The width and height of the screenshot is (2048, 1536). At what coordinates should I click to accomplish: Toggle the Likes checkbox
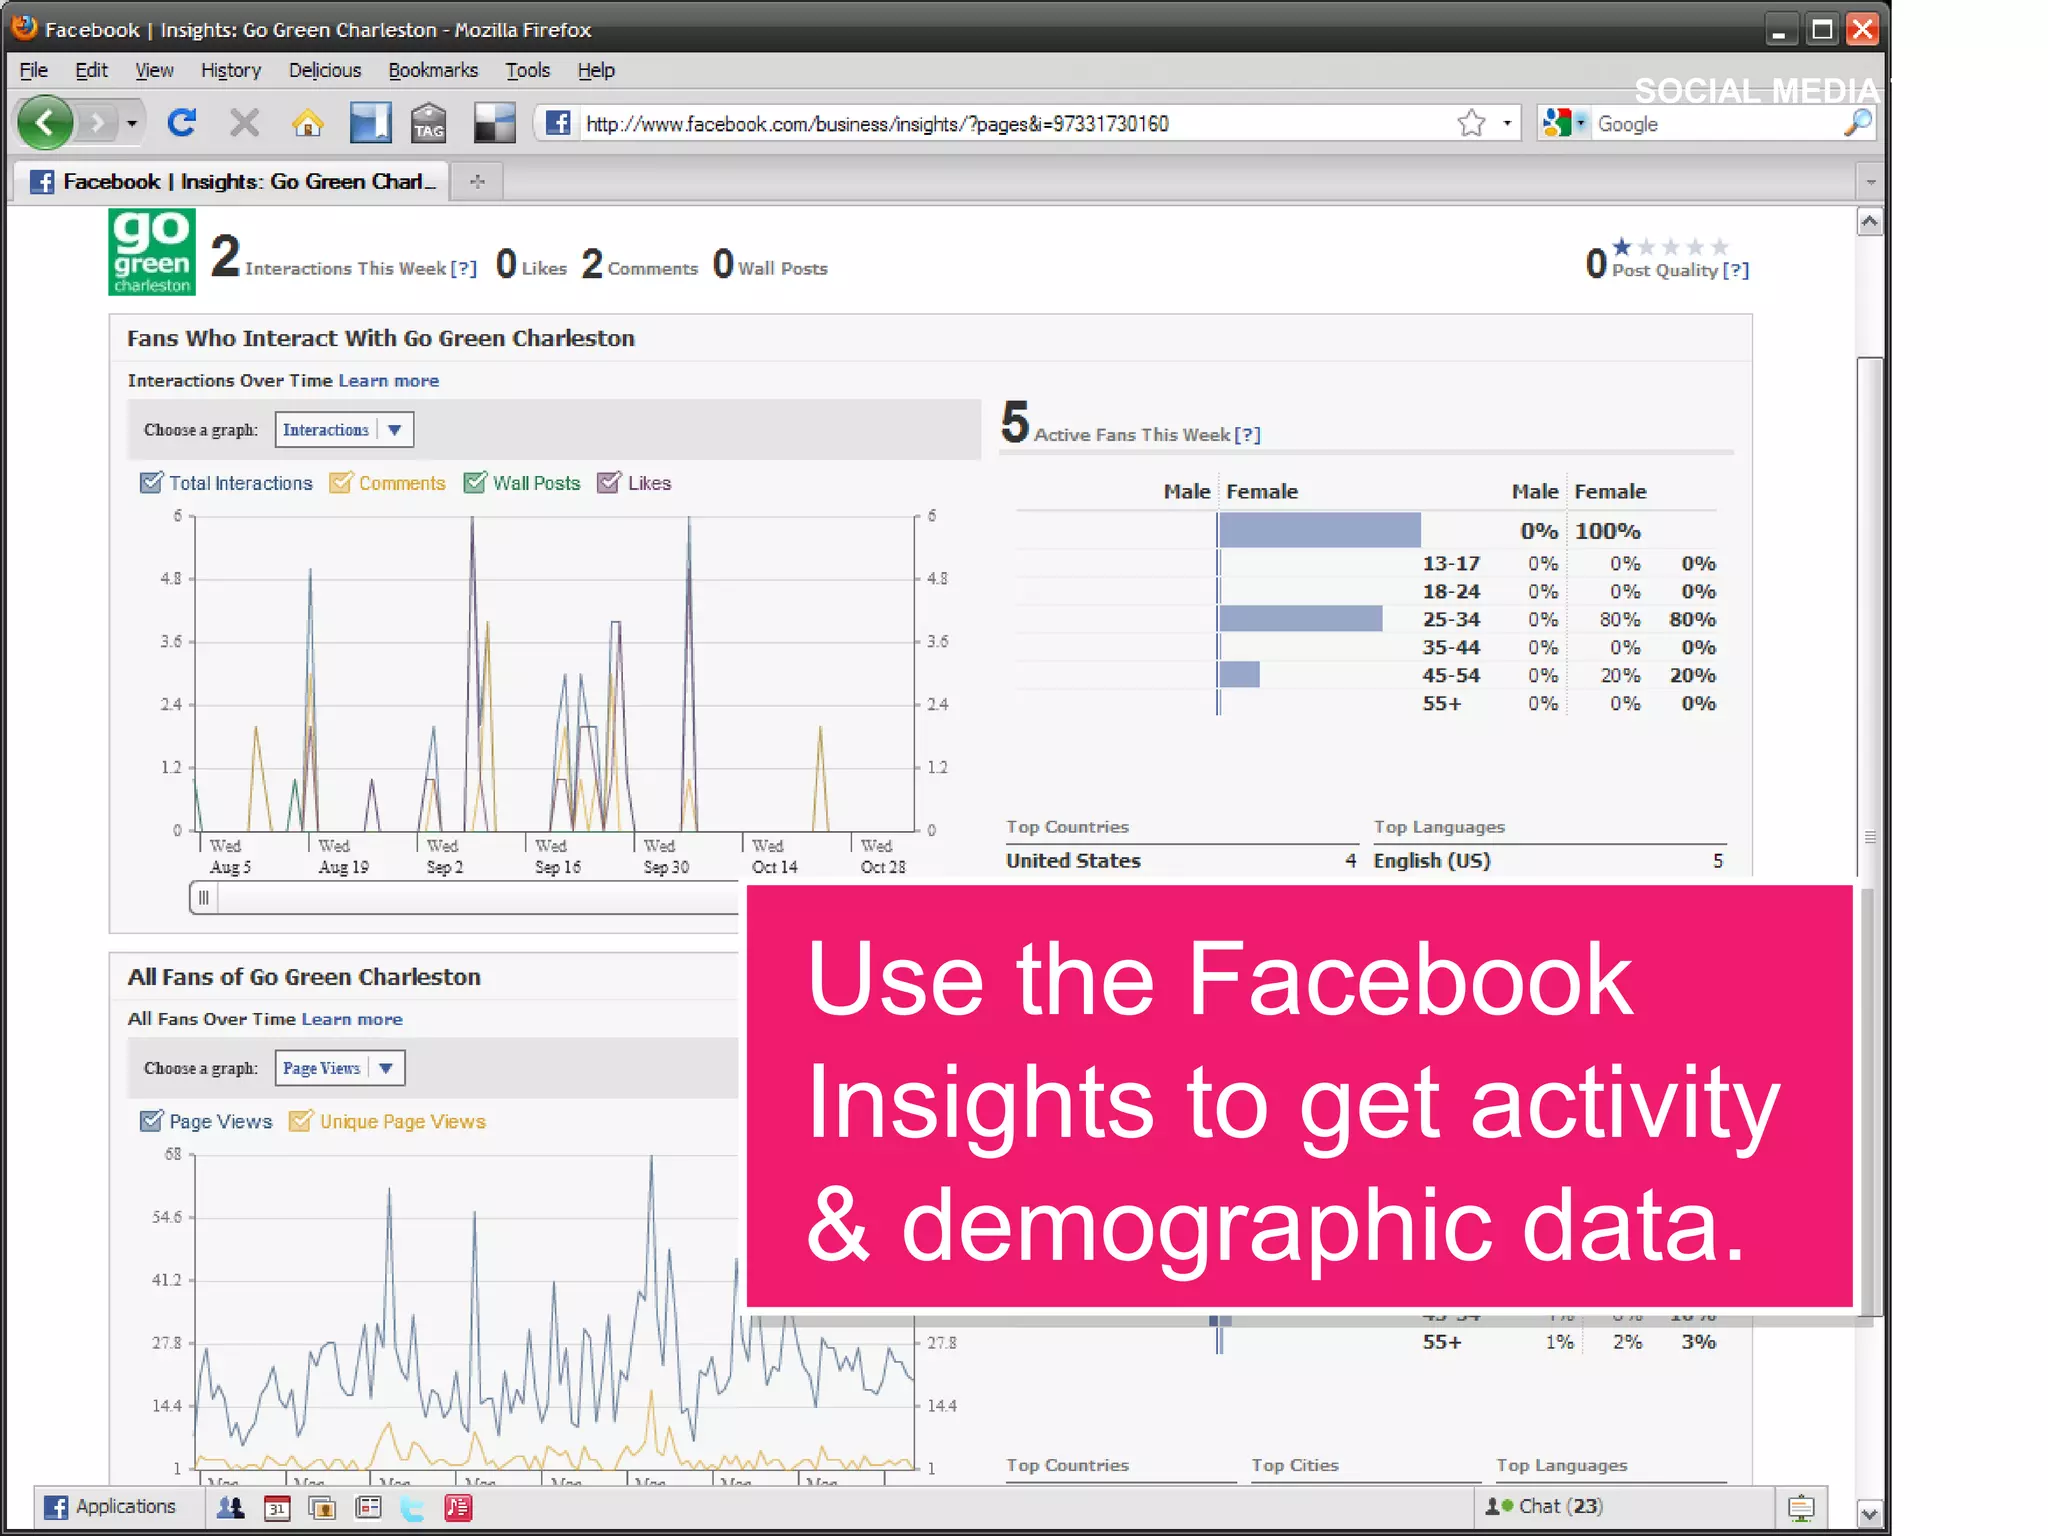[609, 482]
